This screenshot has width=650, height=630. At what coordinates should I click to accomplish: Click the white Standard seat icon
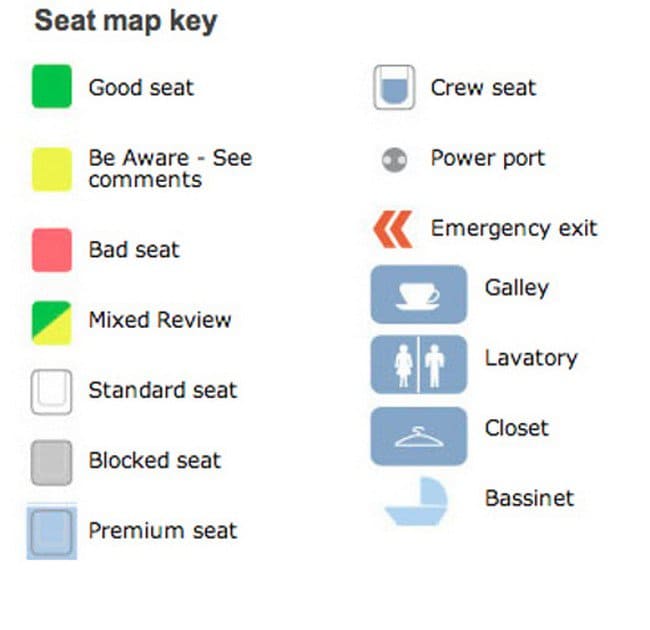pos(51,391)
